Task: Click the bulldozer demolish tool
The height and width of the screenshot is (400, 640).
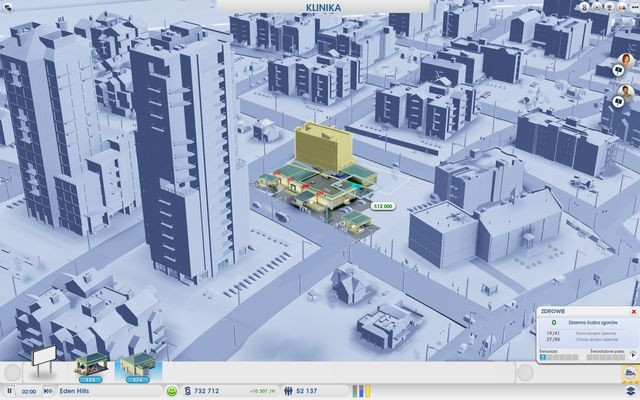Action: [x=631, y=372]
